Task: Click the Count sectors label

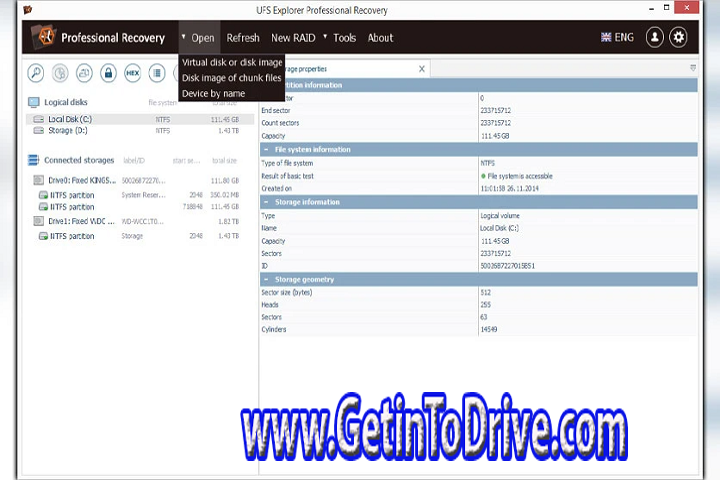Action: point(280,123)
